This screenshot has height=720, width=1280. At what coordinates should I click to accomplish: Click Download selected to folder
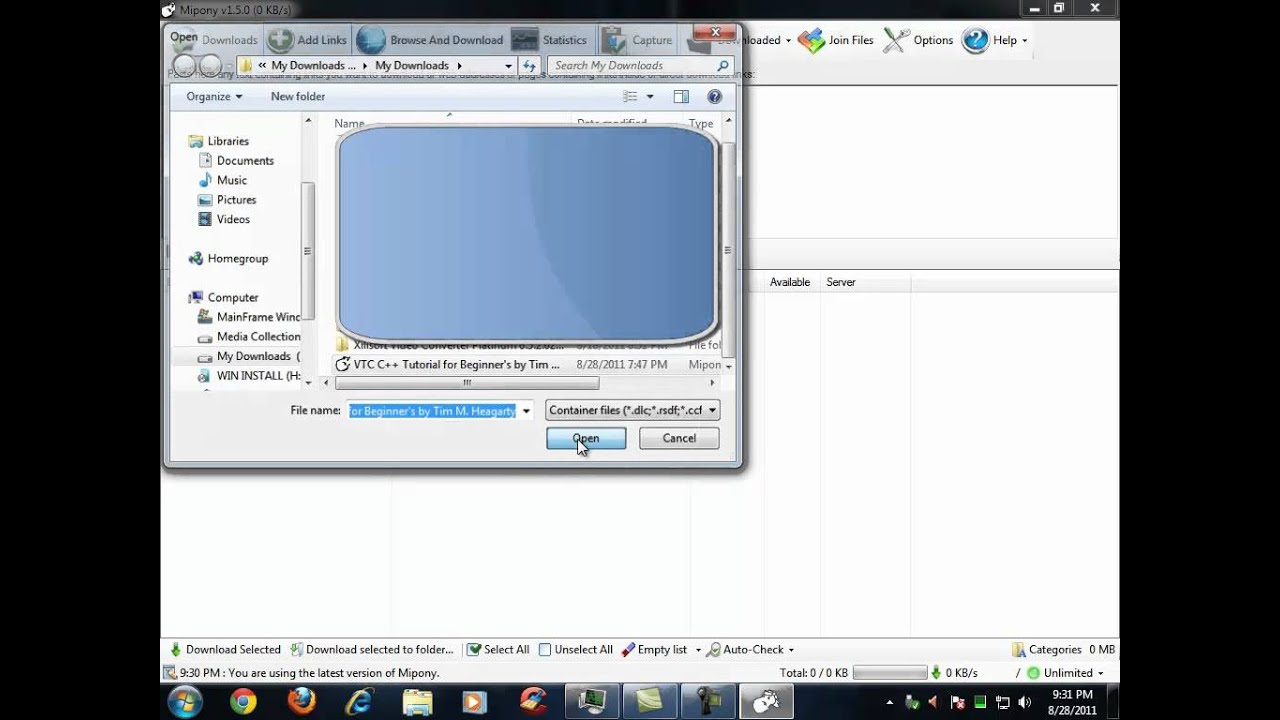coord(371,649)
